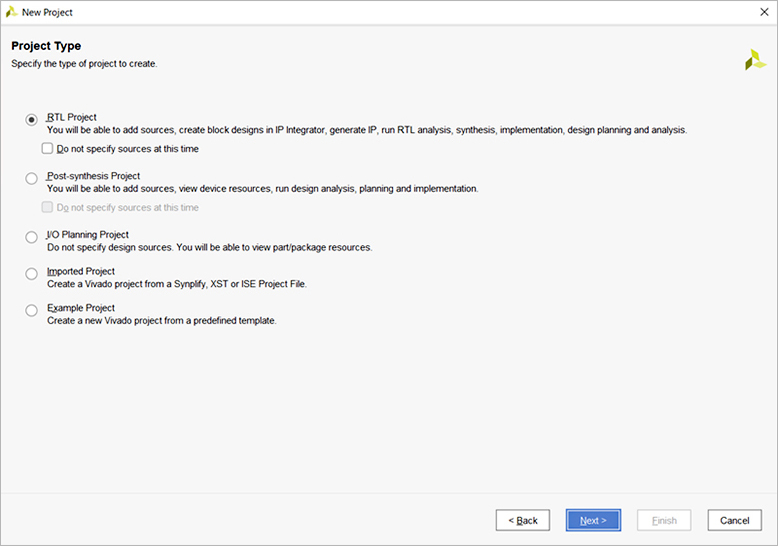Choose the Post-synthesis Project option
The width and height of the screenshot is (778, 546).
(x=31, y=178)
